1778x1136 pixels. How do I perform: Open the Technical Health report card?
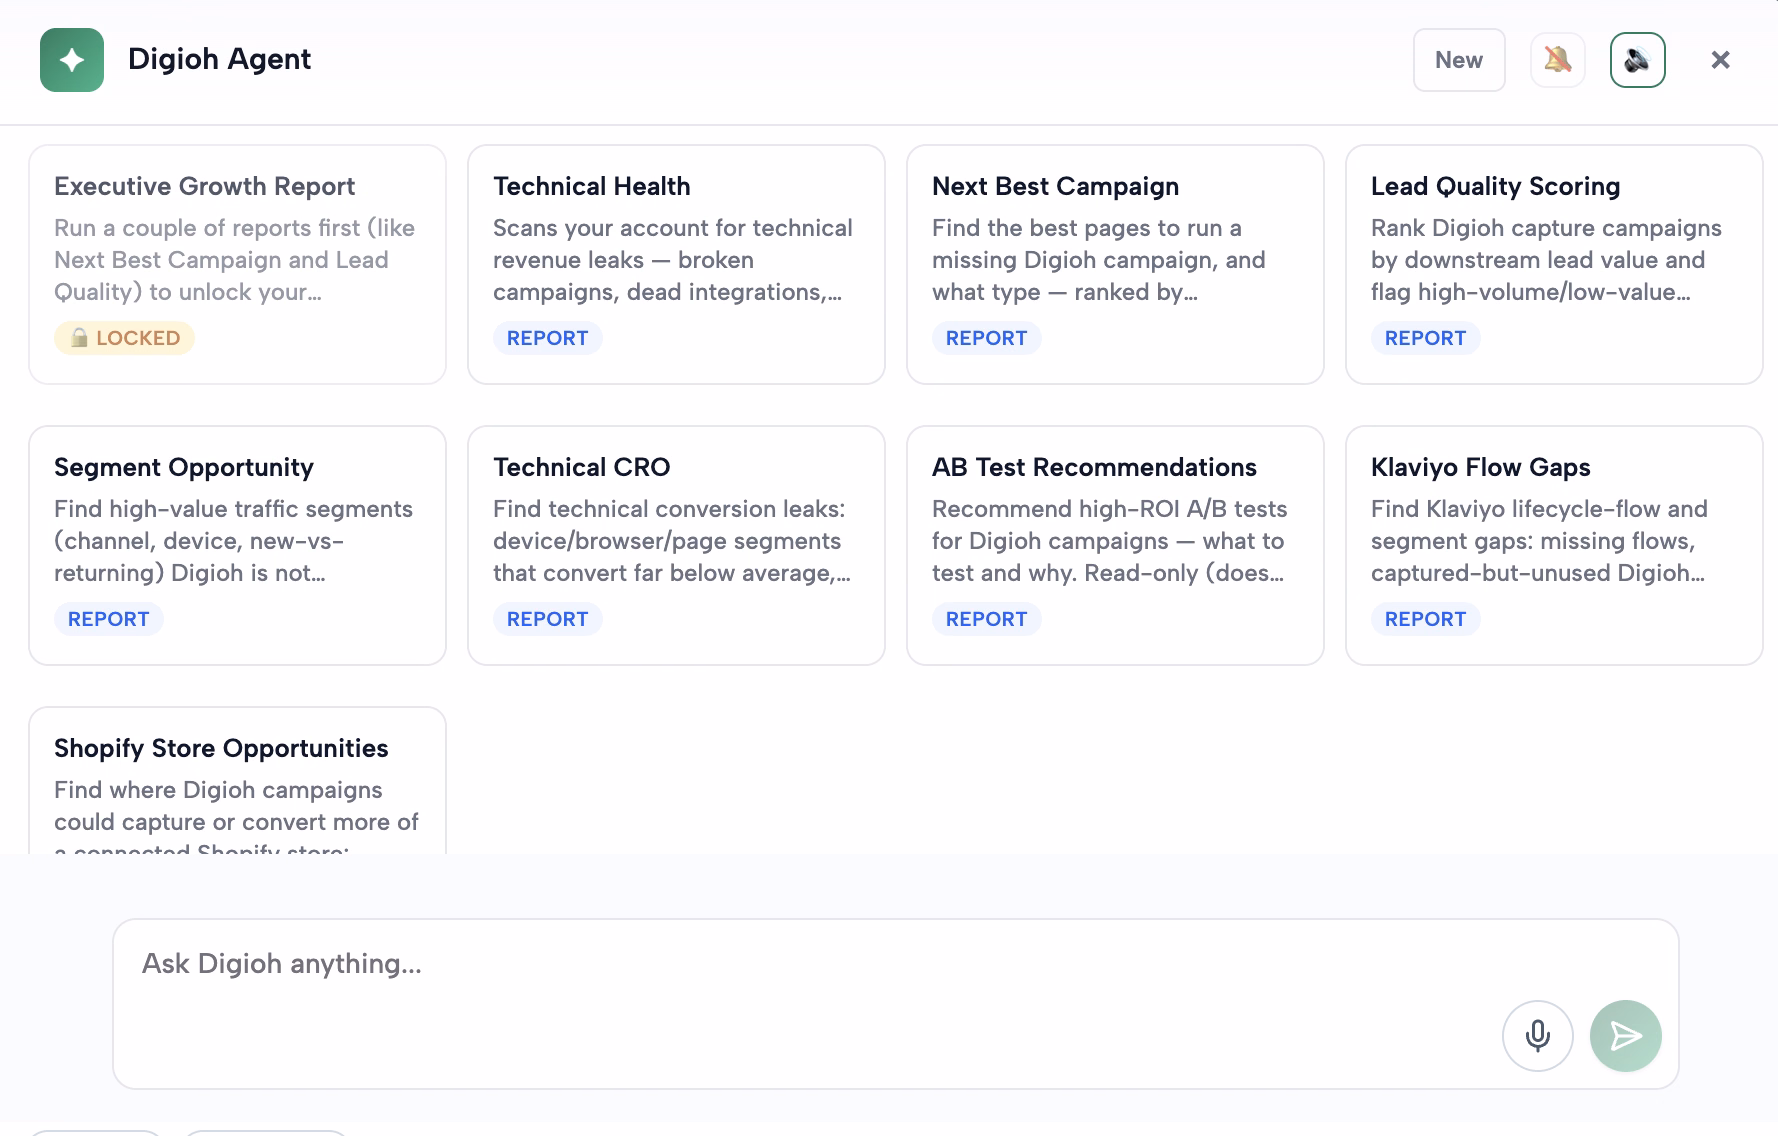pos(676,264)
